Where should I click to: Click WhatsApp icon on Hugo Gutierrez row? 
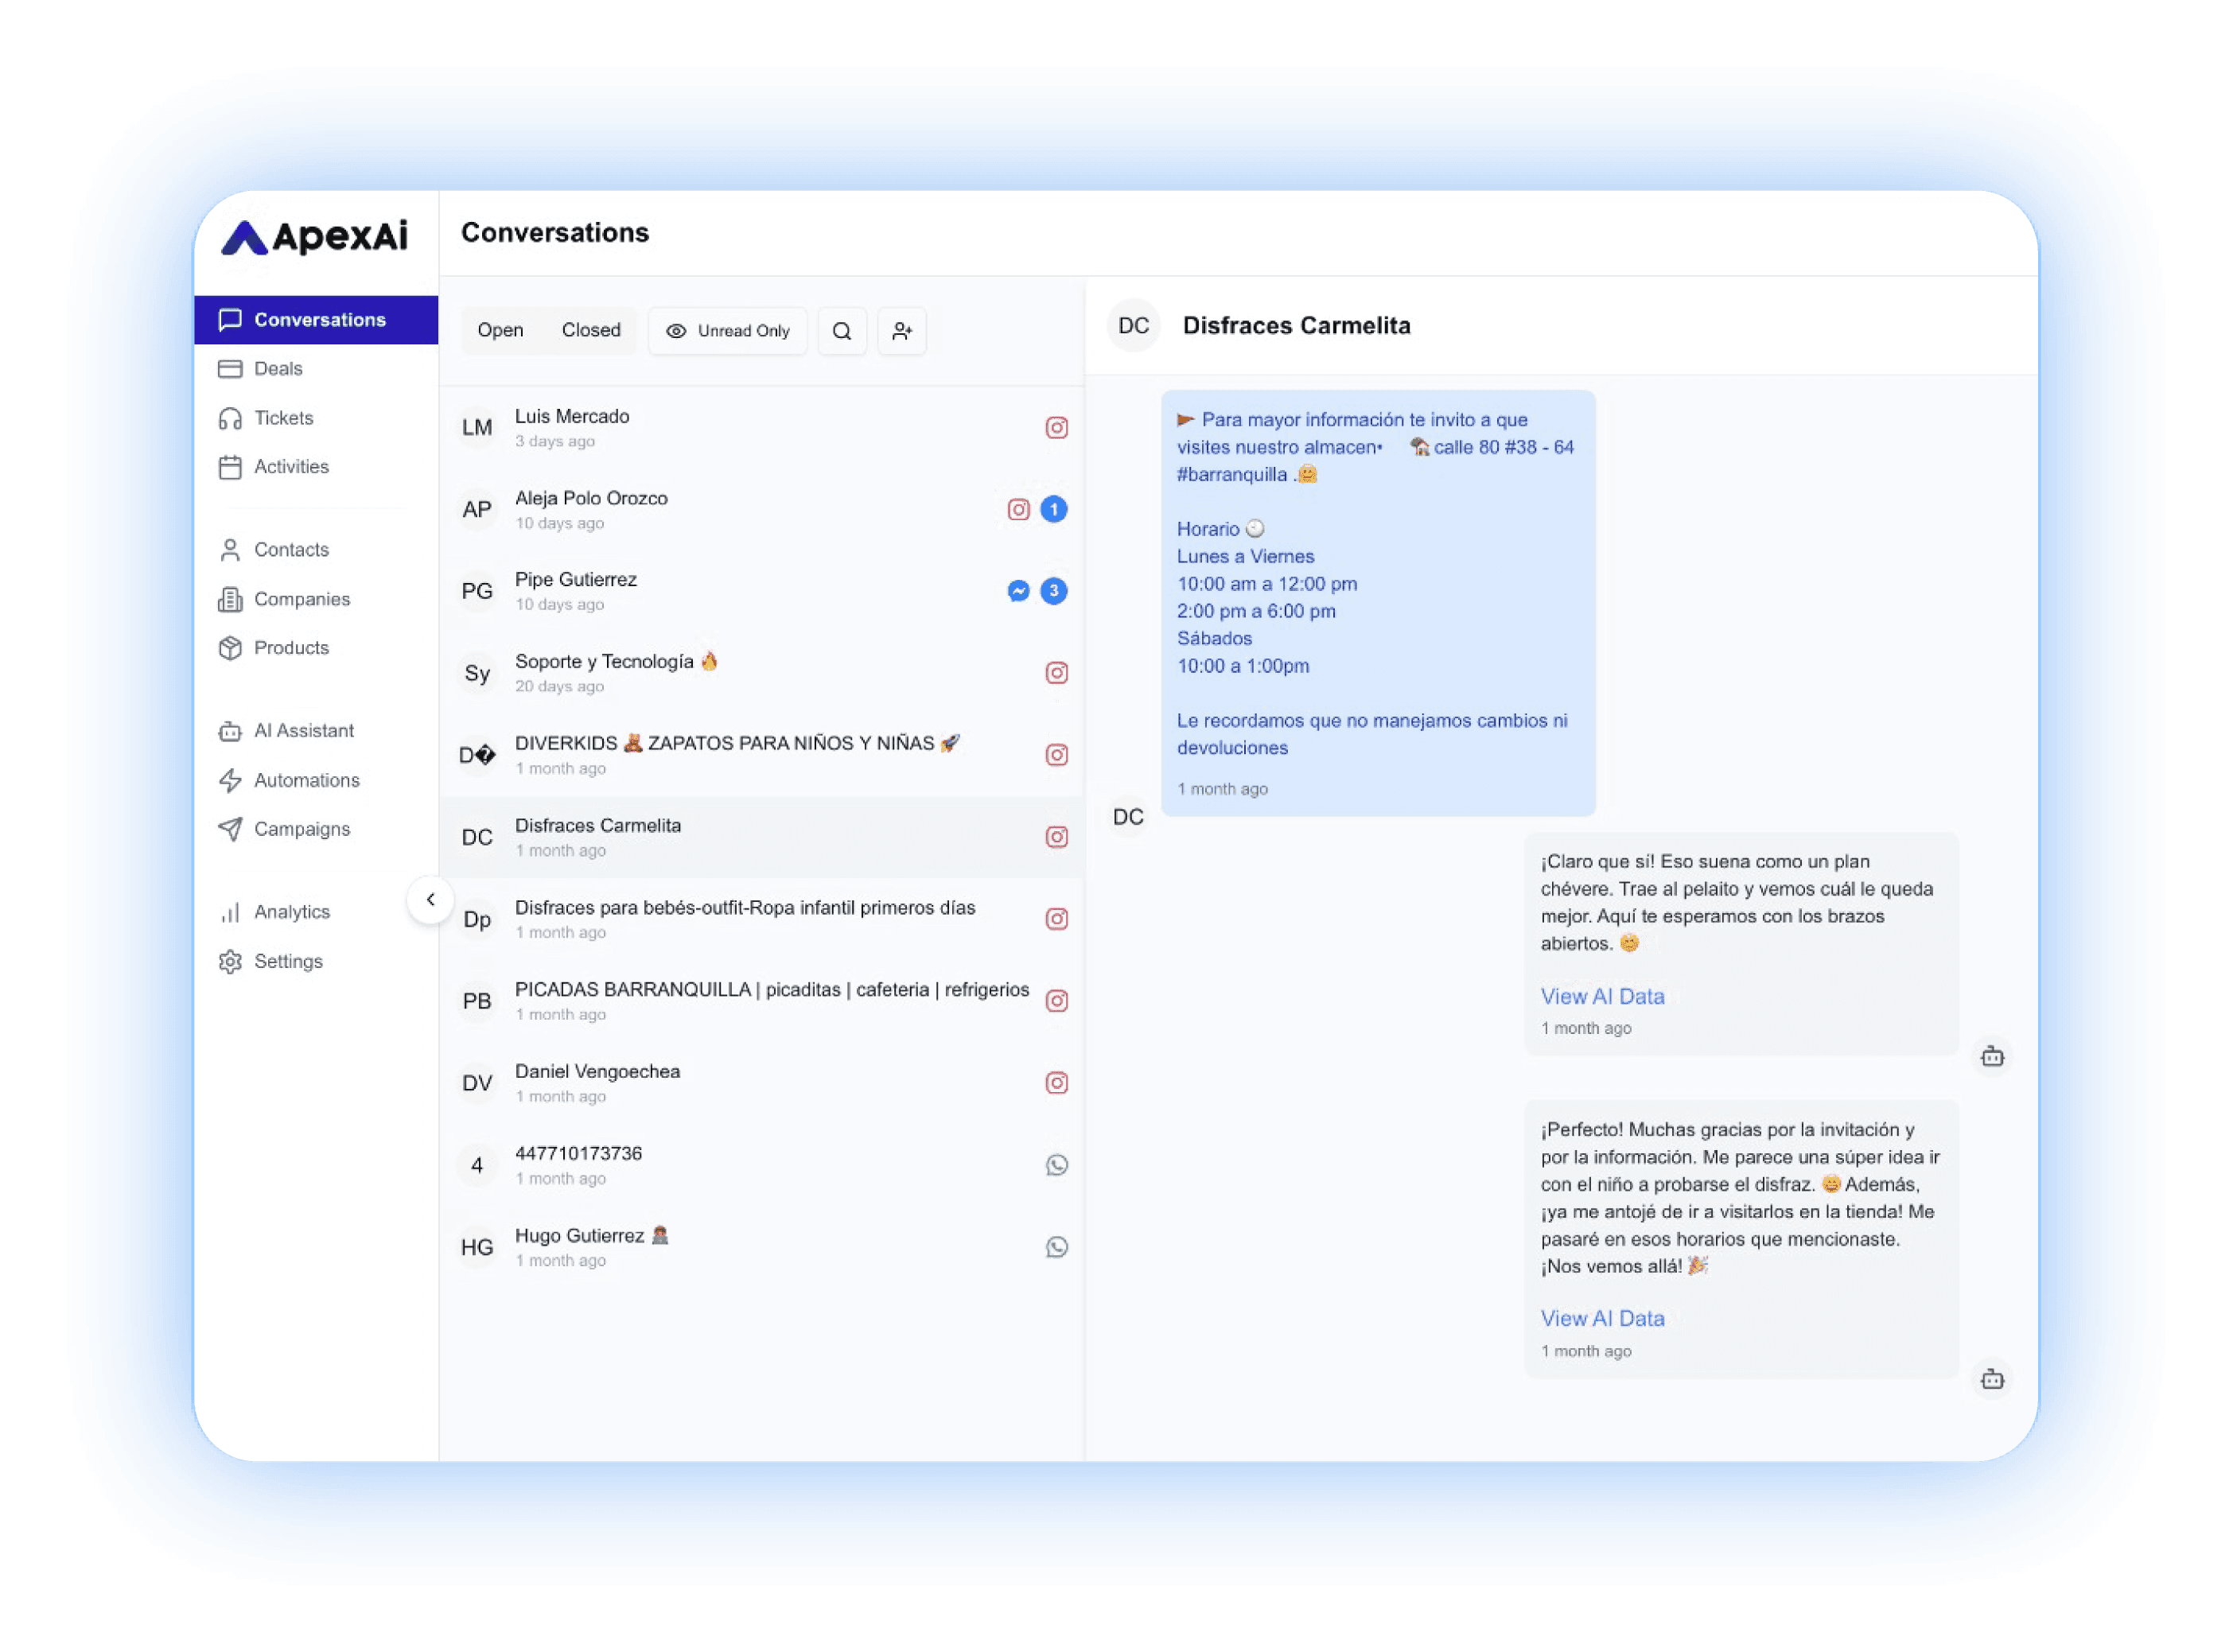click(x=1056, y=1247)
